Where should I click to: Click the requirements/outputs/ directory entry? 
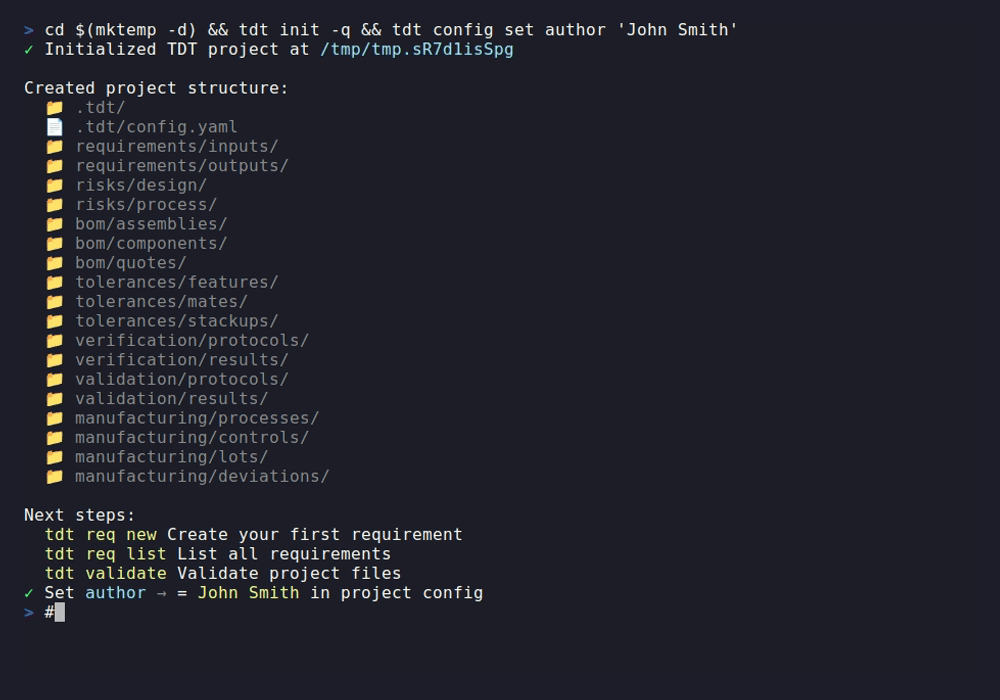[x=182, y=166]
